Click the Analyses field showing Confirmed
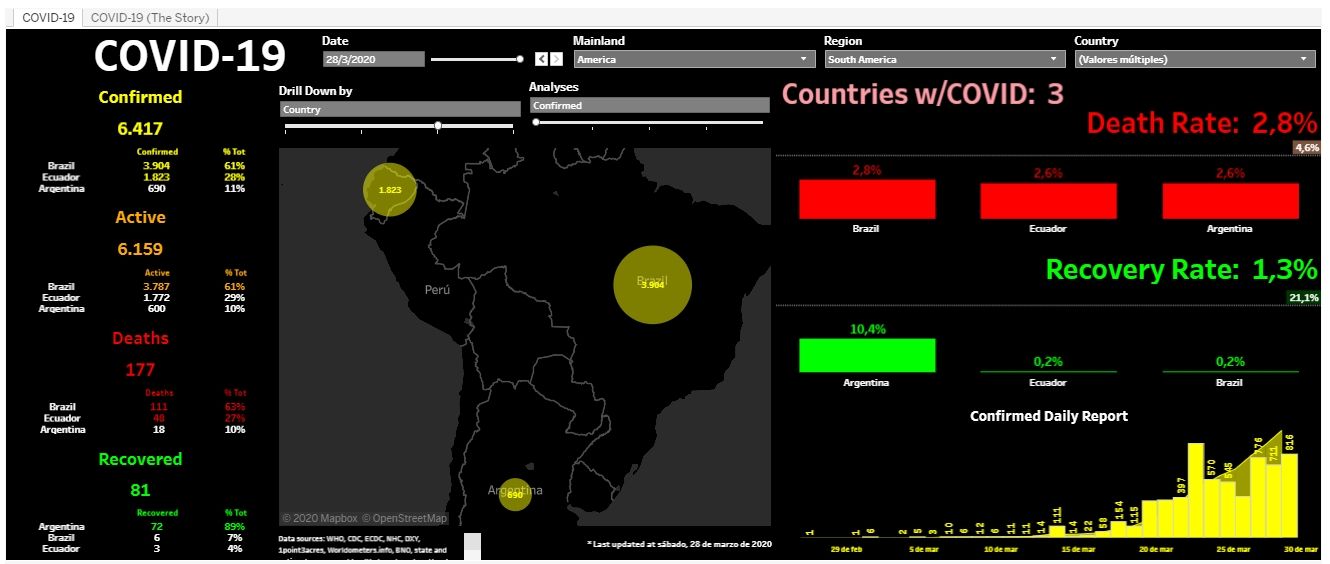This screenshot has width=1330, height=564. pyautogui.click(x=649, y=105)
